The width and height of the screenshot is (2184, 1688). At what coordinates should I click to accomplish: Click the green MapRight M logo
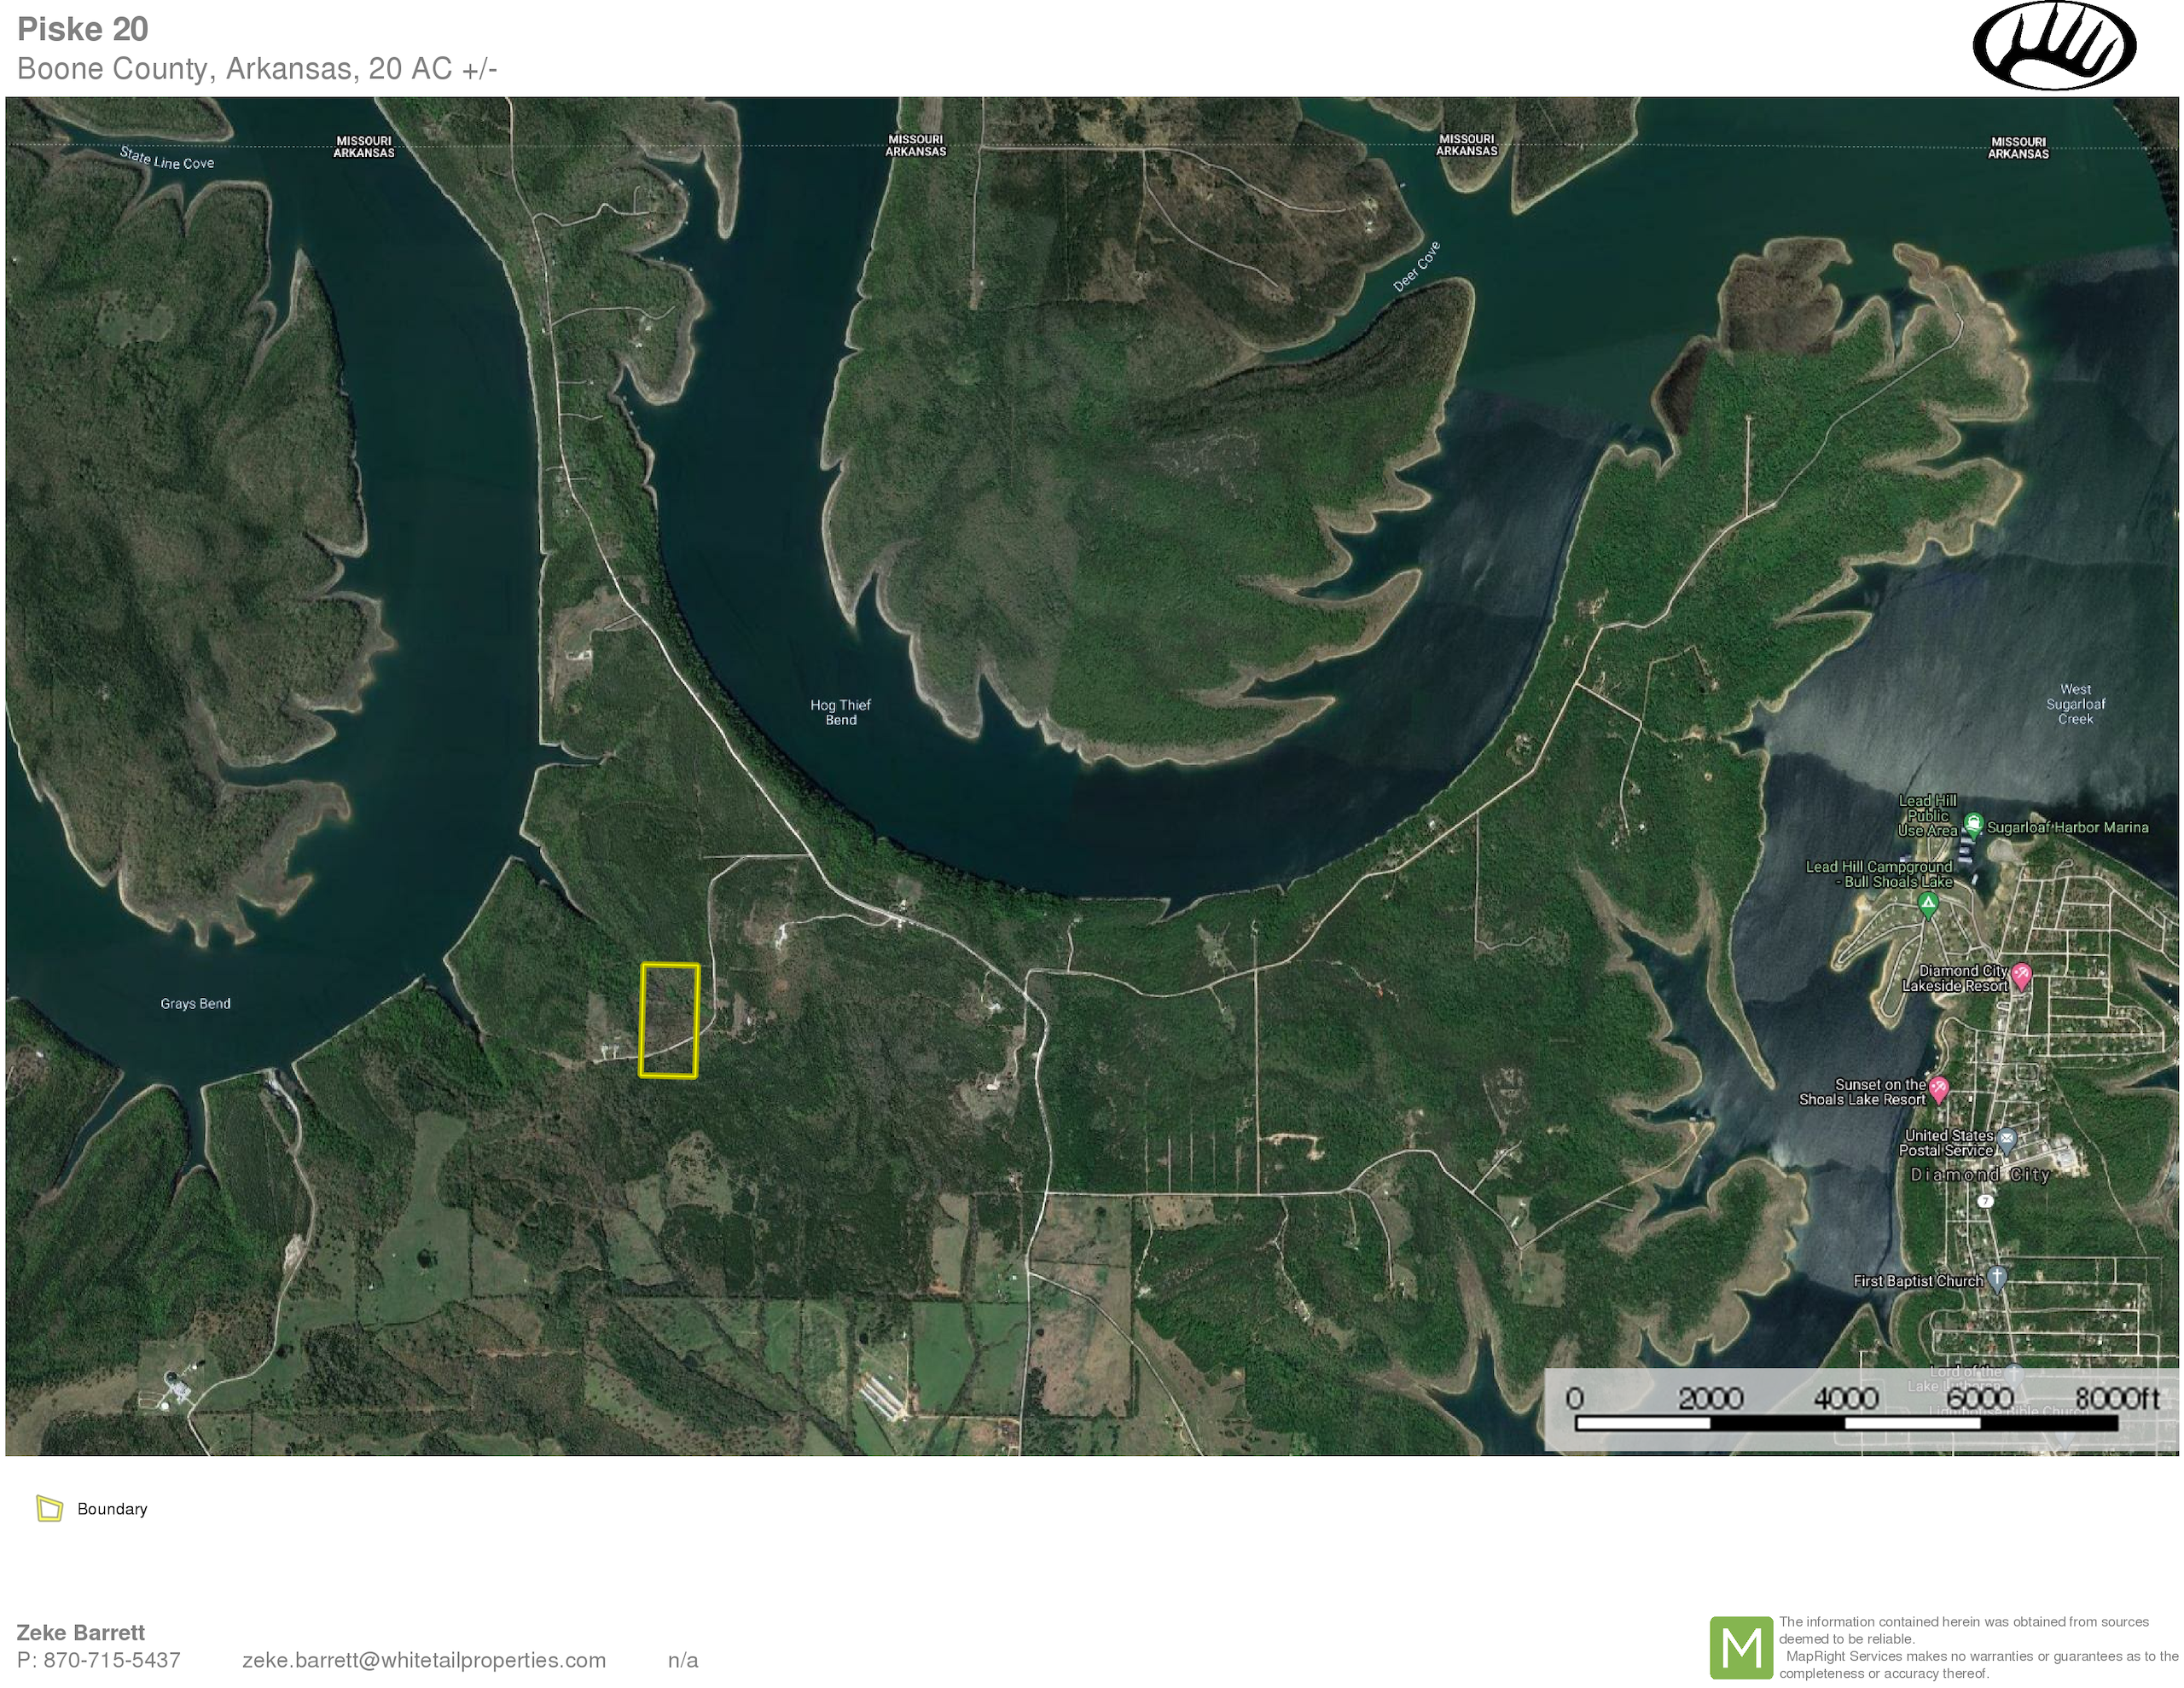pyautogui.click(x=1740, y=1647)
